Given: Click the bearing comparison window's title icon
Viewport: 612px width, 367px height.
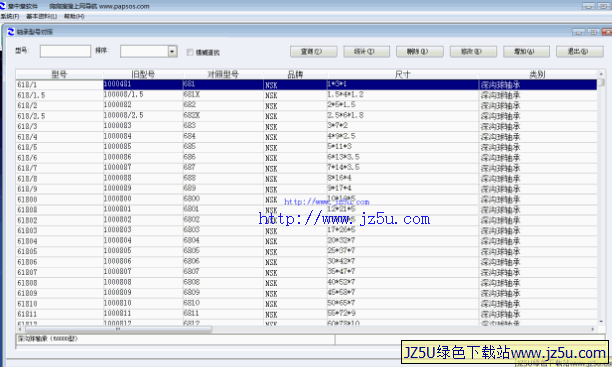Looking at the screenshot, I should point(11,32).
